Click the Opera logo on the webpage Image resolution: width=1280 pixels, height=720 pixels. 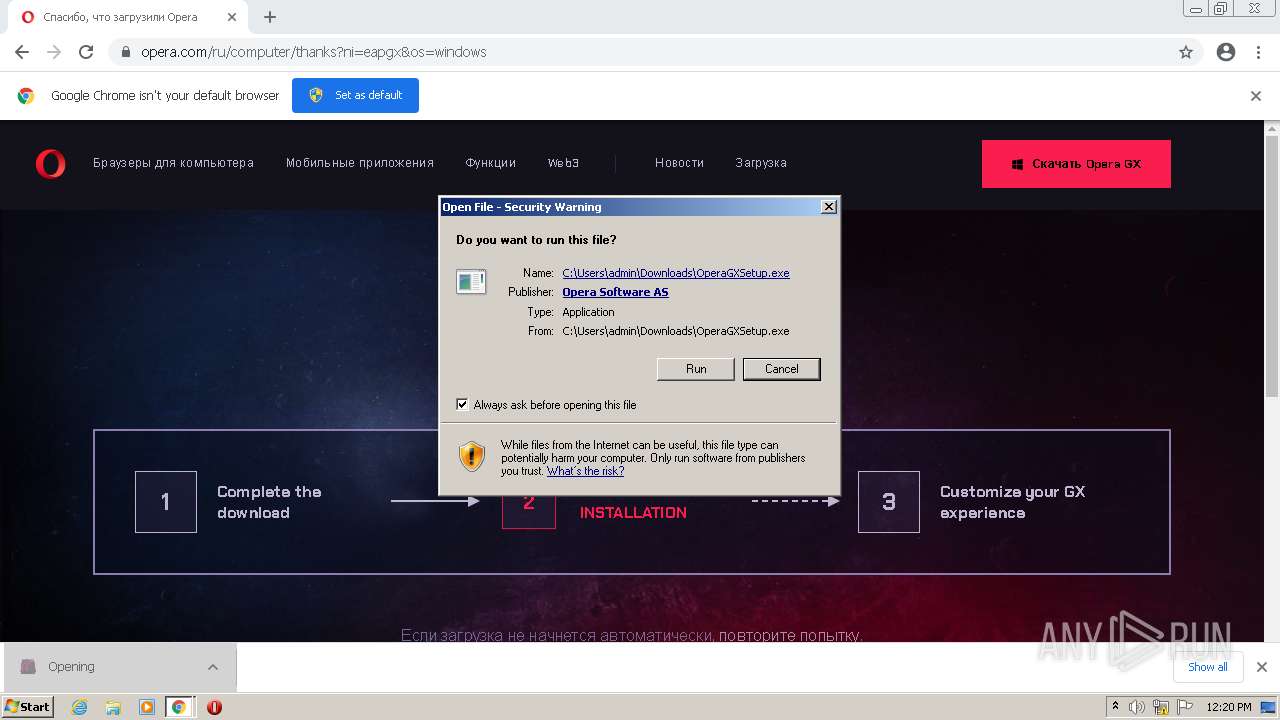pos(50,163)
